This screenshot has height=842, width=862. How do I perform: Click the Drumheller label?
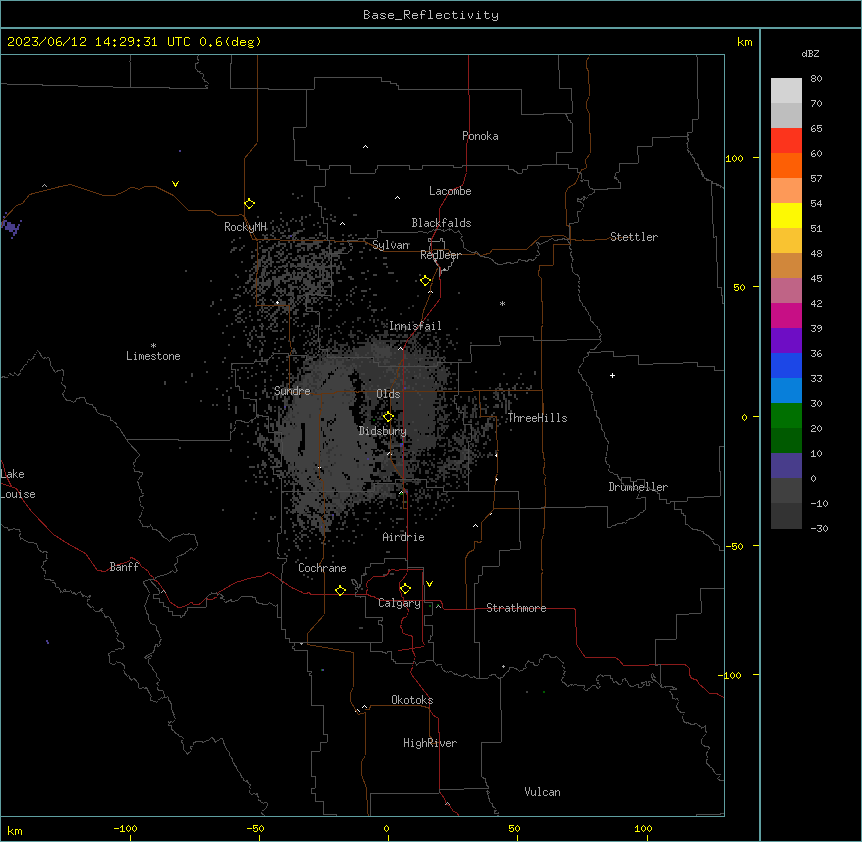638,487
